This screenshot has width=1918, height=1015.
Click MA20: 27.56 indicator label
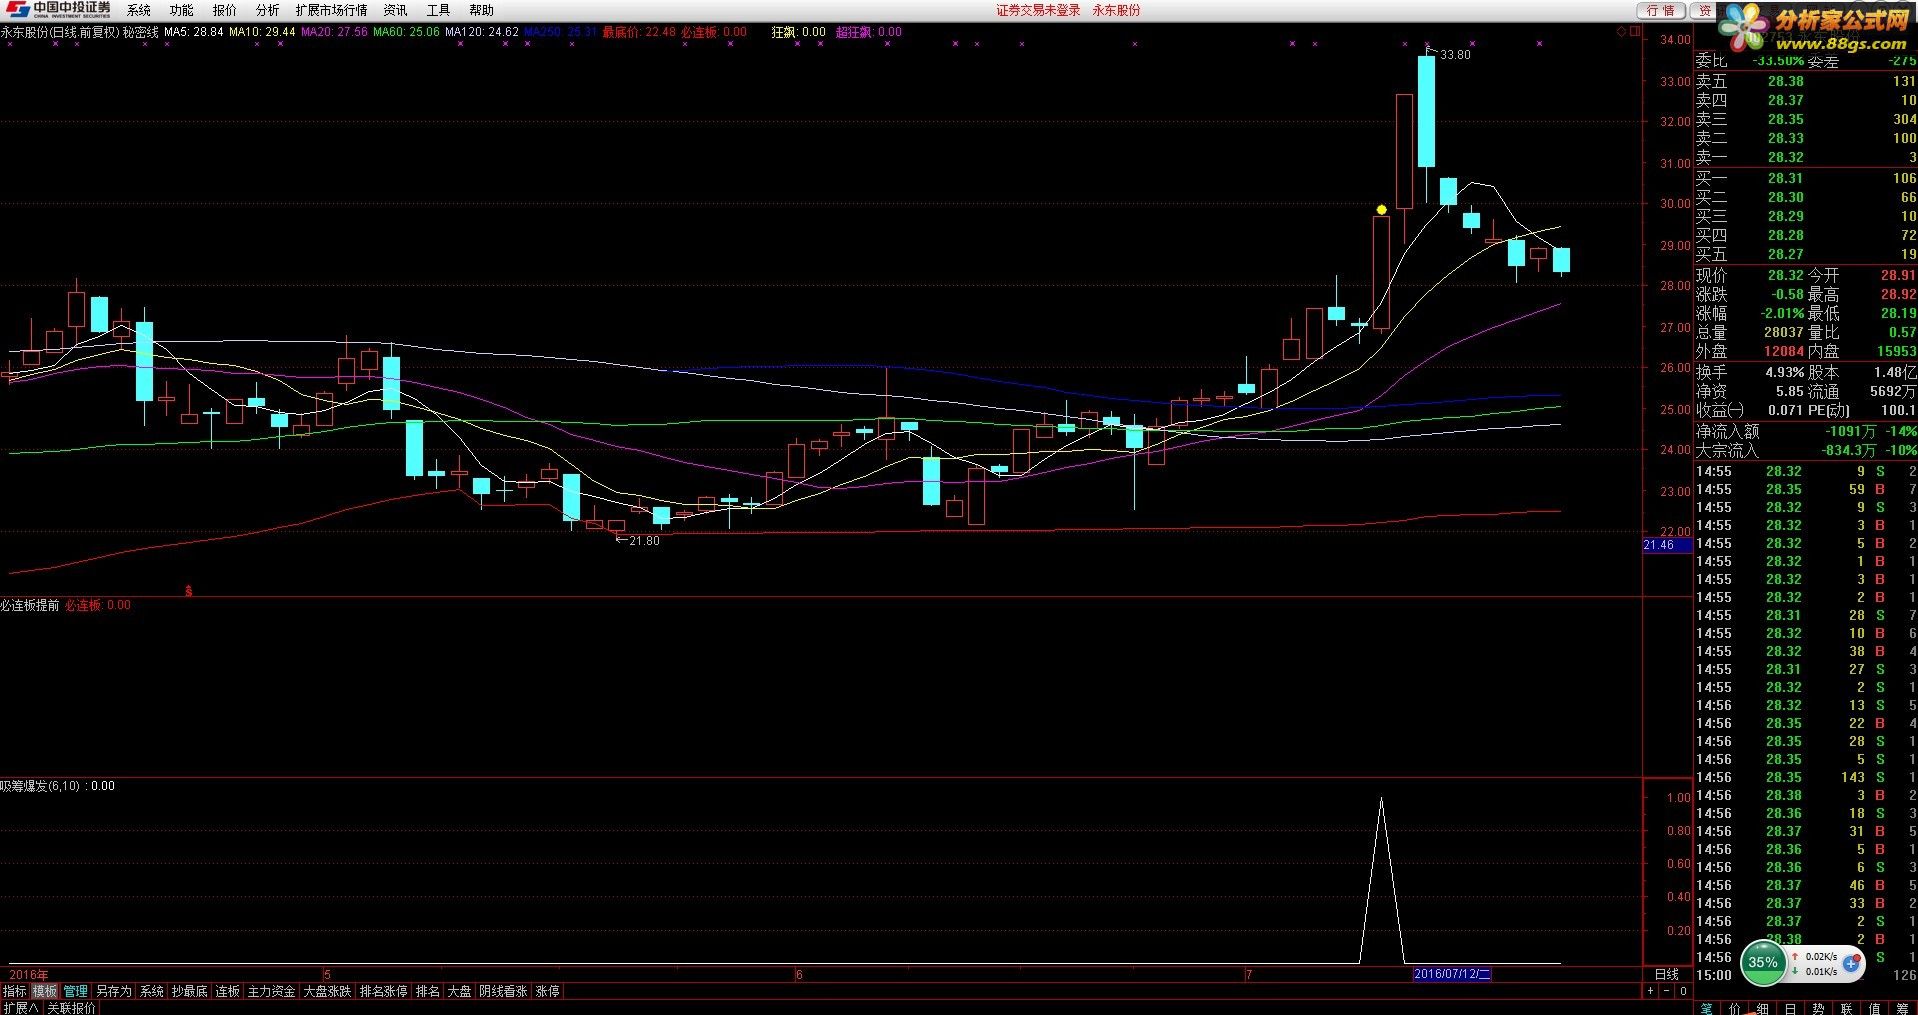pyautogui.click(x=334, y=32)
